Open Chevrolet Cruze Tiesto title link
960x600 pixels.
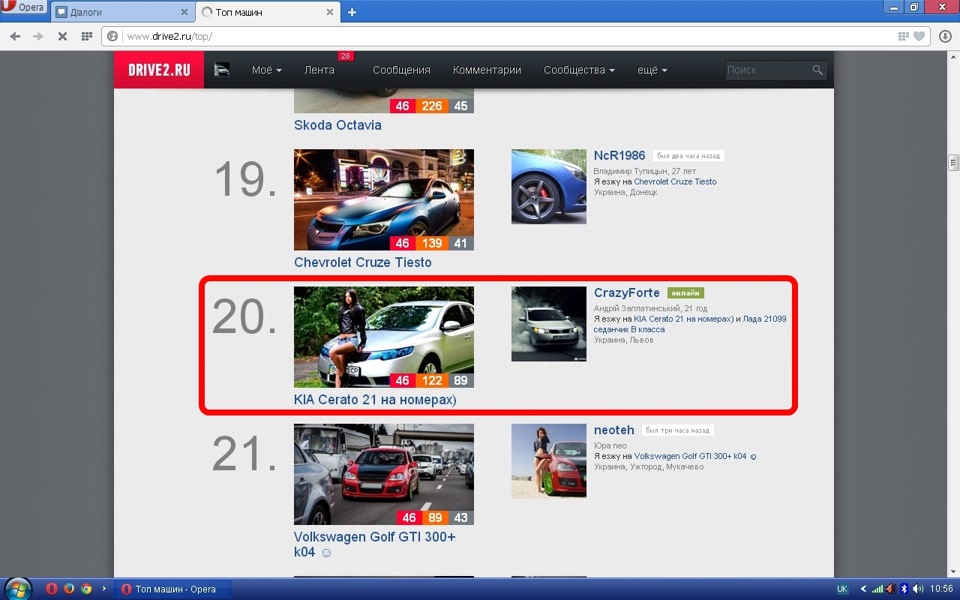[x=362, y=262]
